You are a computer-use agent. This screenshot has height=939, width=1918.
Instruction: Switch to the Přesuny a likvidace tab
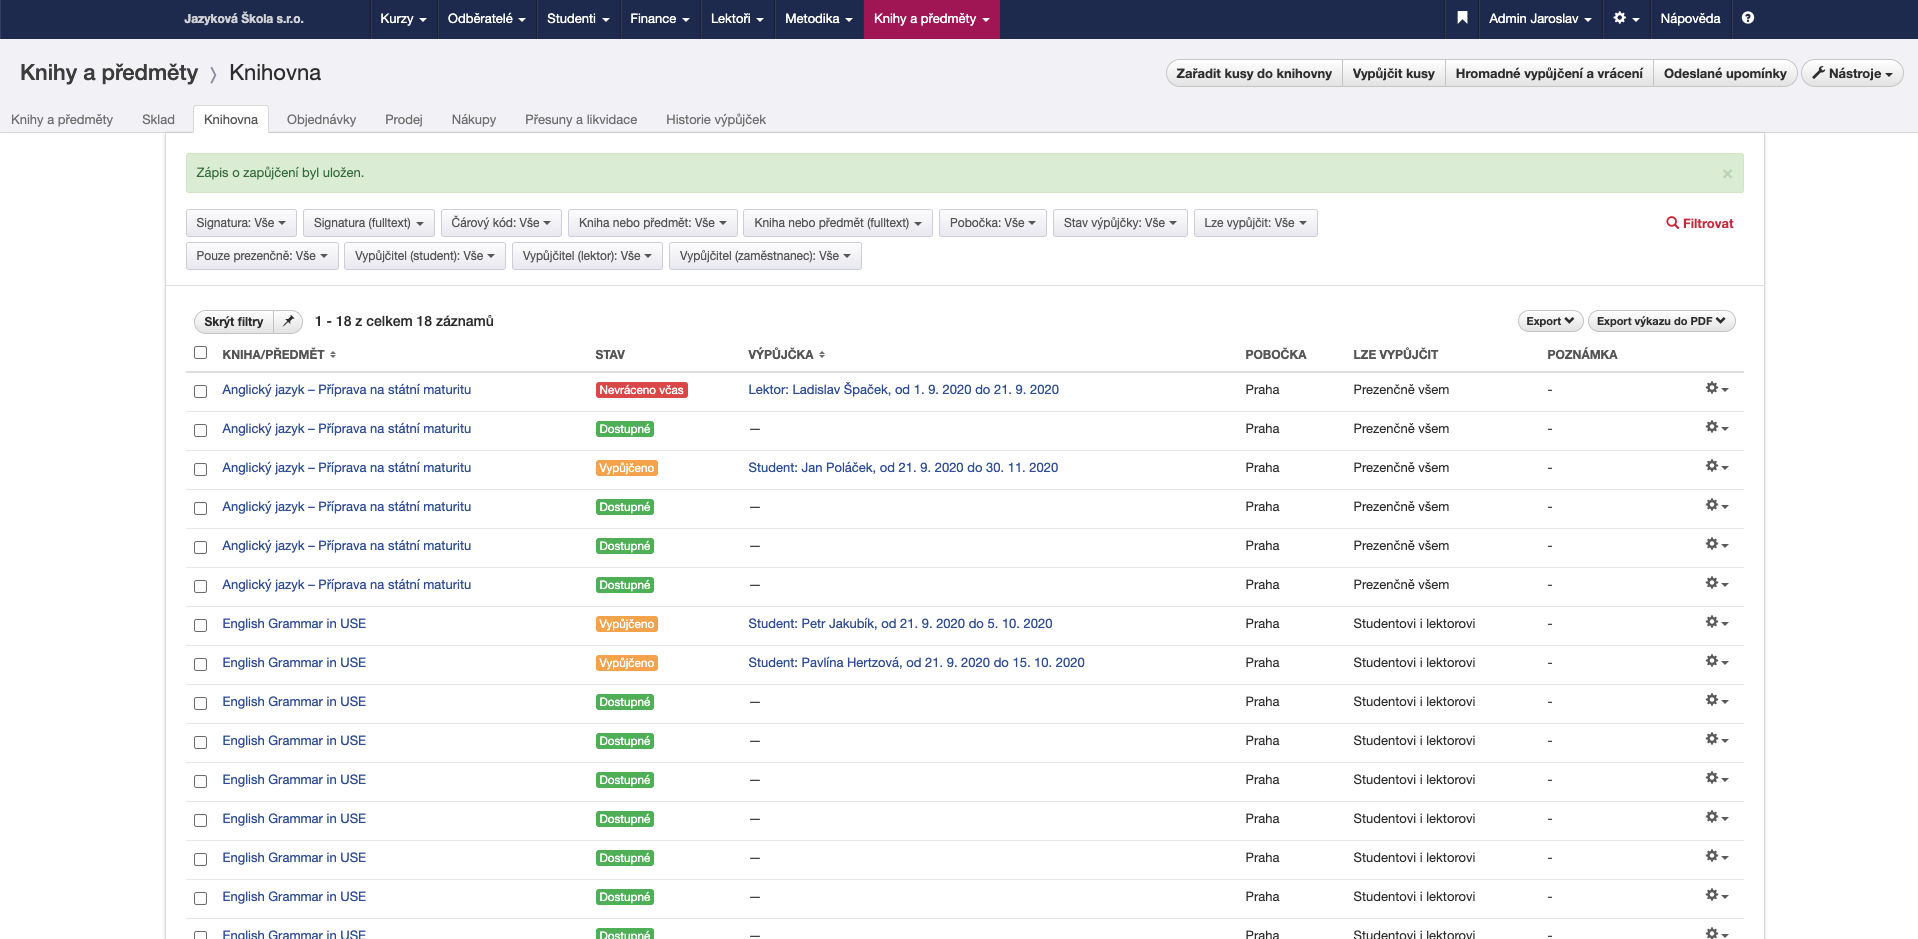[581, 119]
